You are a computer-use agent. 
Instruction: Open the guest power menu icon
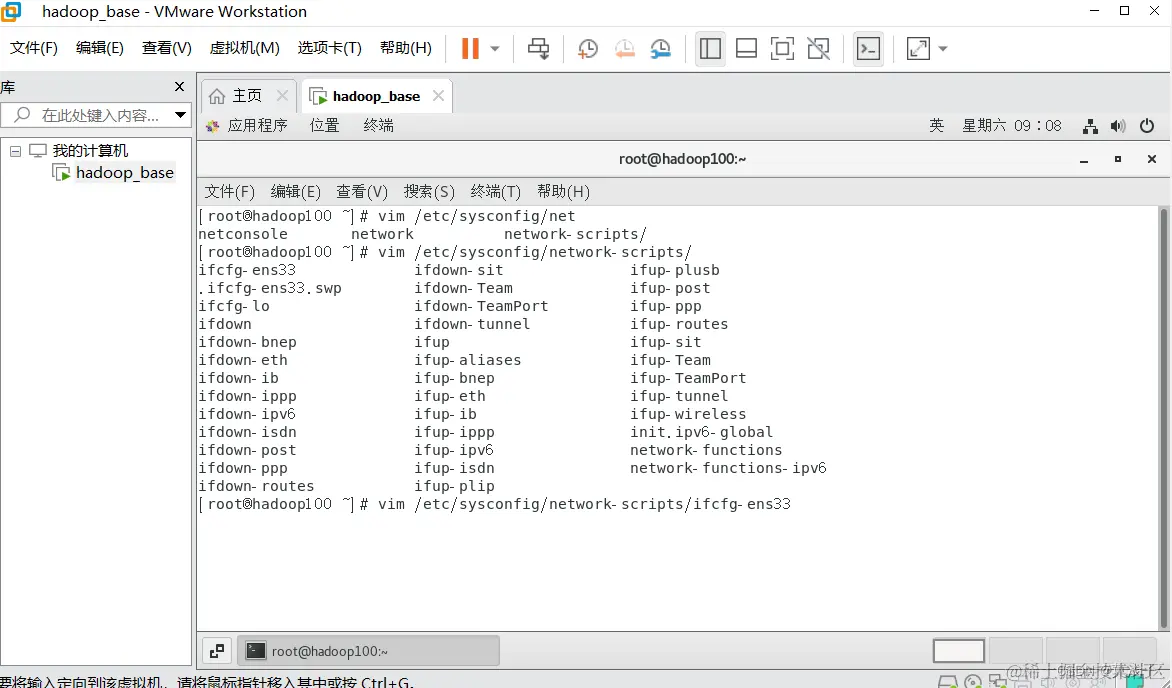point(1147,126)
